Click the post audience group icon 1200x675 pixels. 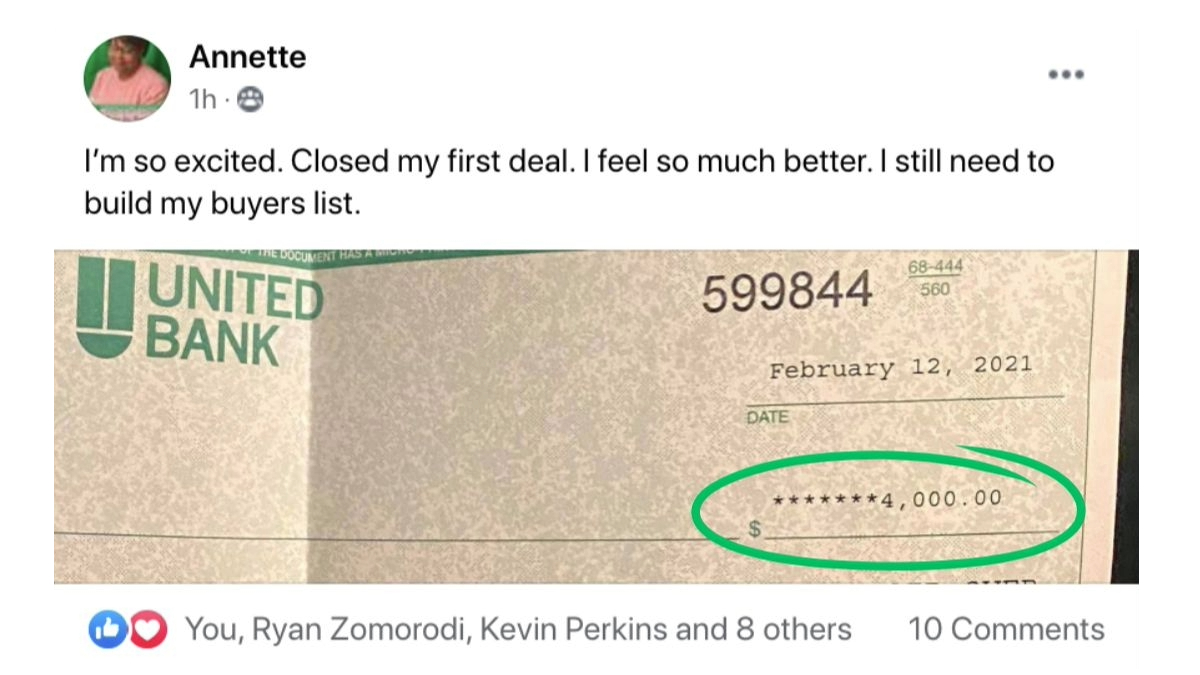(x=253, y=99)
